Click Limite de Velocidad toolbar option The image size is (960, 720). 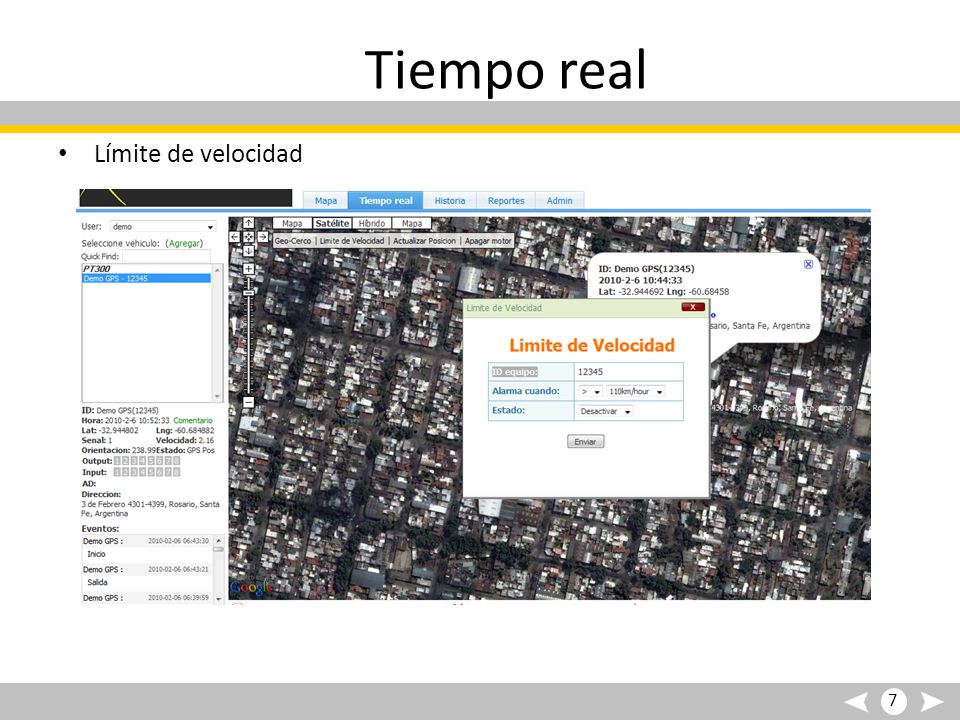tap(352, 241)
